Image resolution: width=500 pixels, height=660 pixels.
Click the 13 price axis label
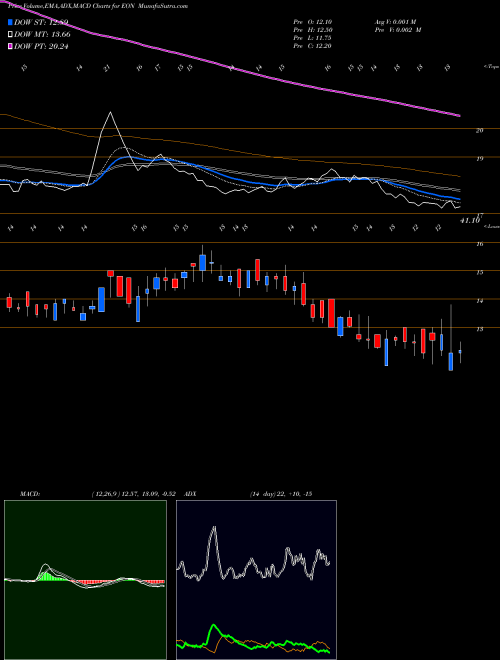coord(479,329)
